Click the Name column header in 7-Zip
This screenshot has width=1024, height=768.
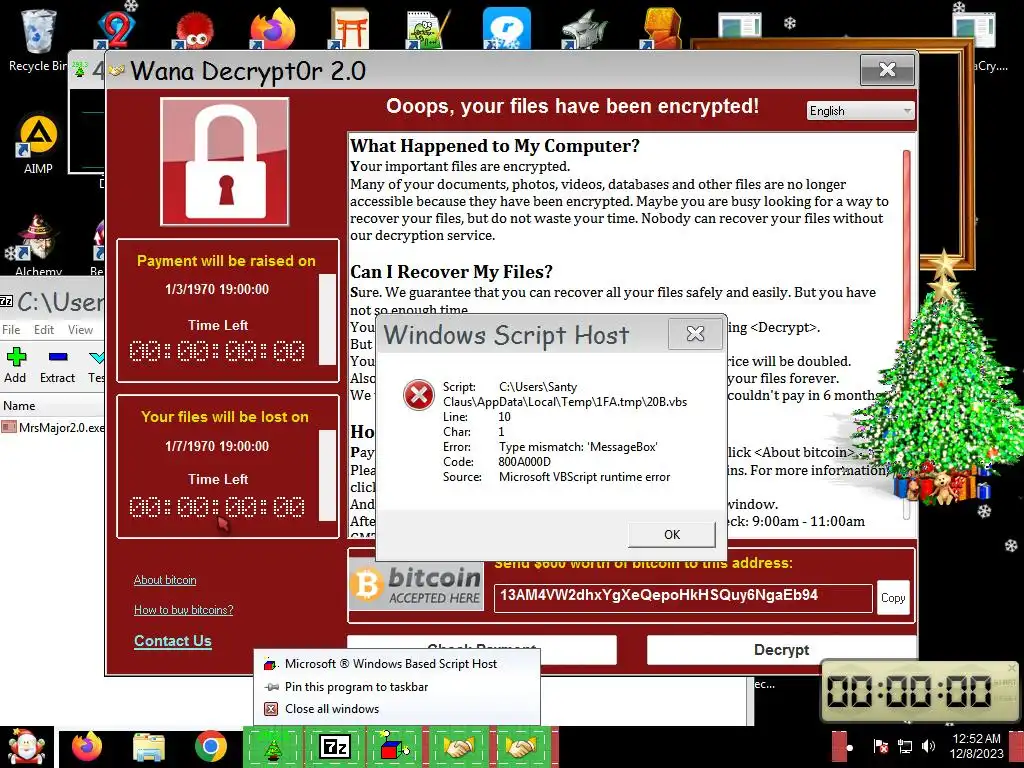click(52, 406)
